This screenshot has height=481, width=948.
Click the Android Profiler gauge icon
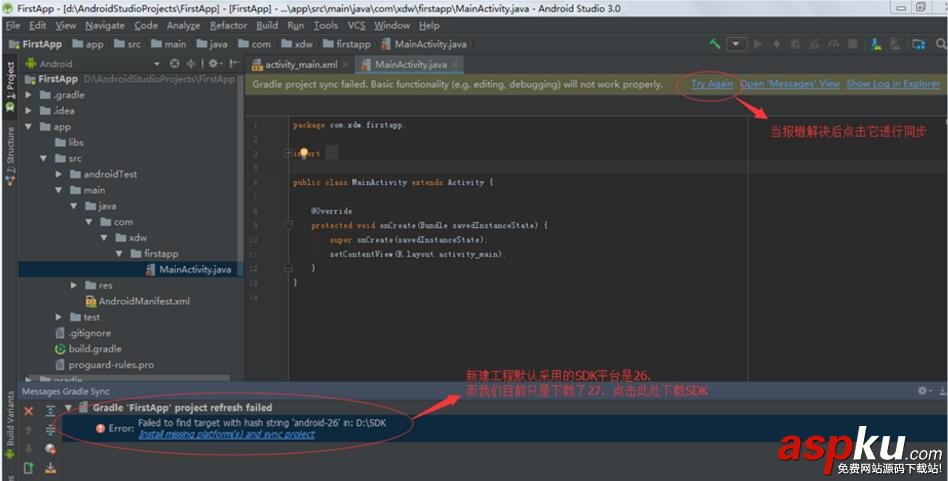[834, 44]
